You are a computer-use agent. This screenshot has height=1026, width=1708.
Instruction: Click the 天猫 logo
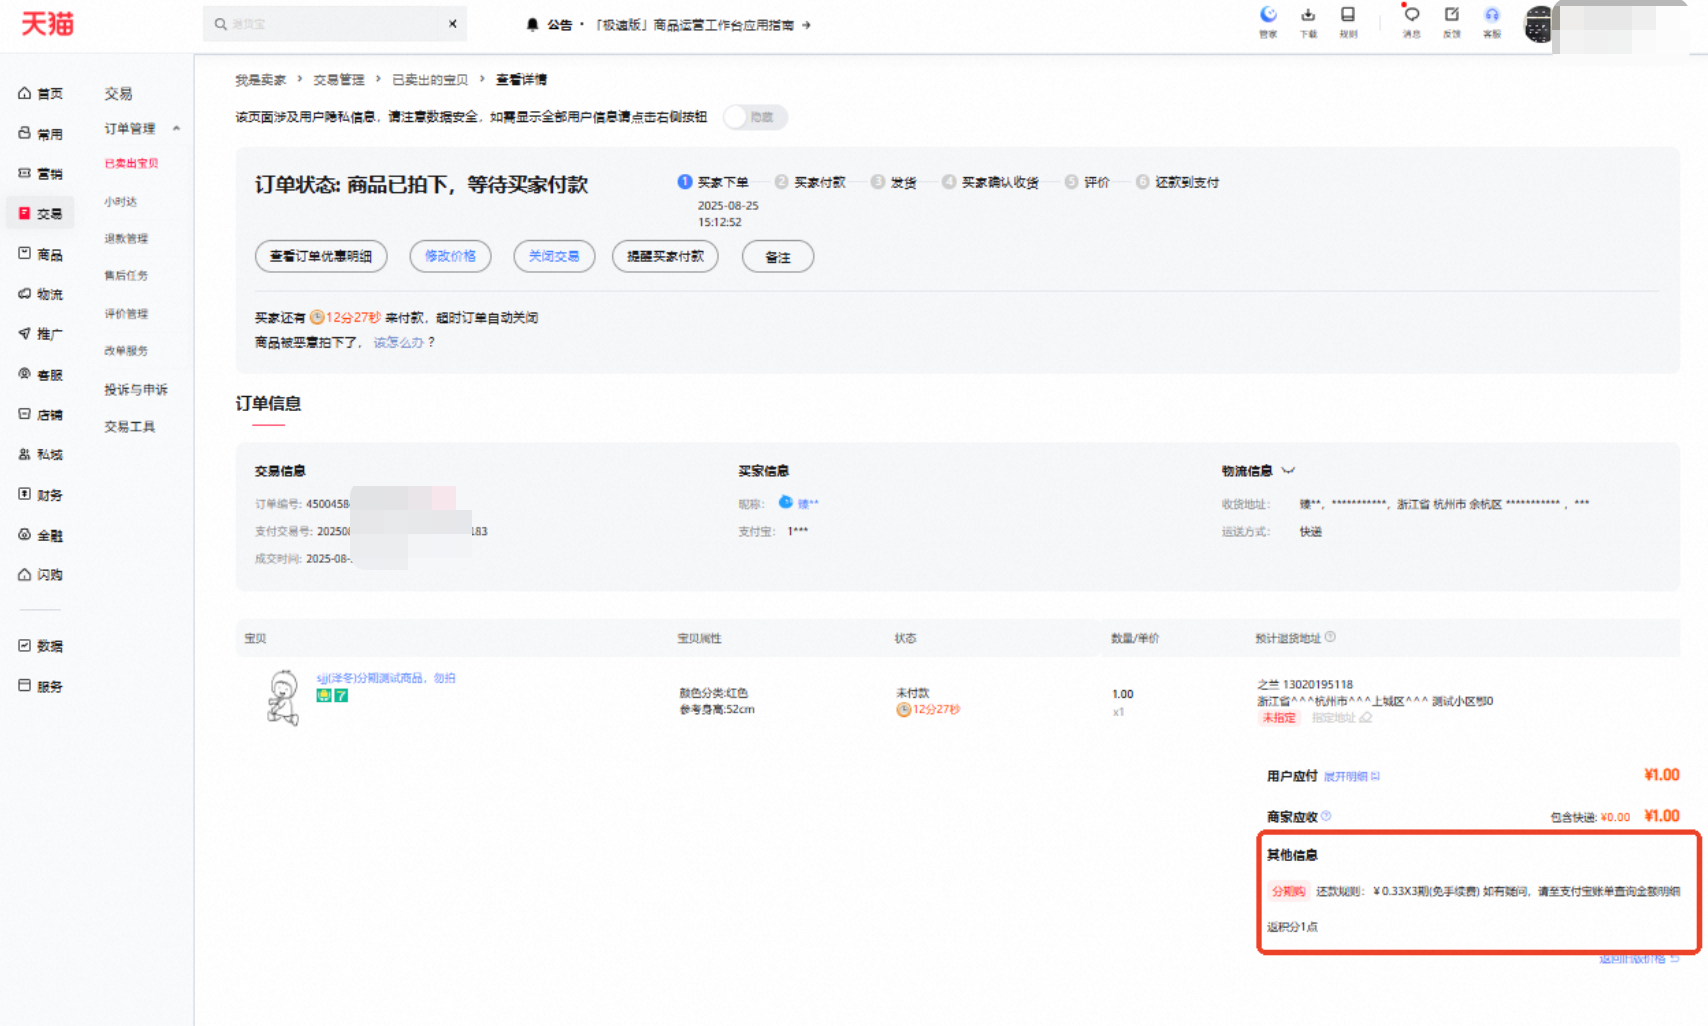coord(48,23)
